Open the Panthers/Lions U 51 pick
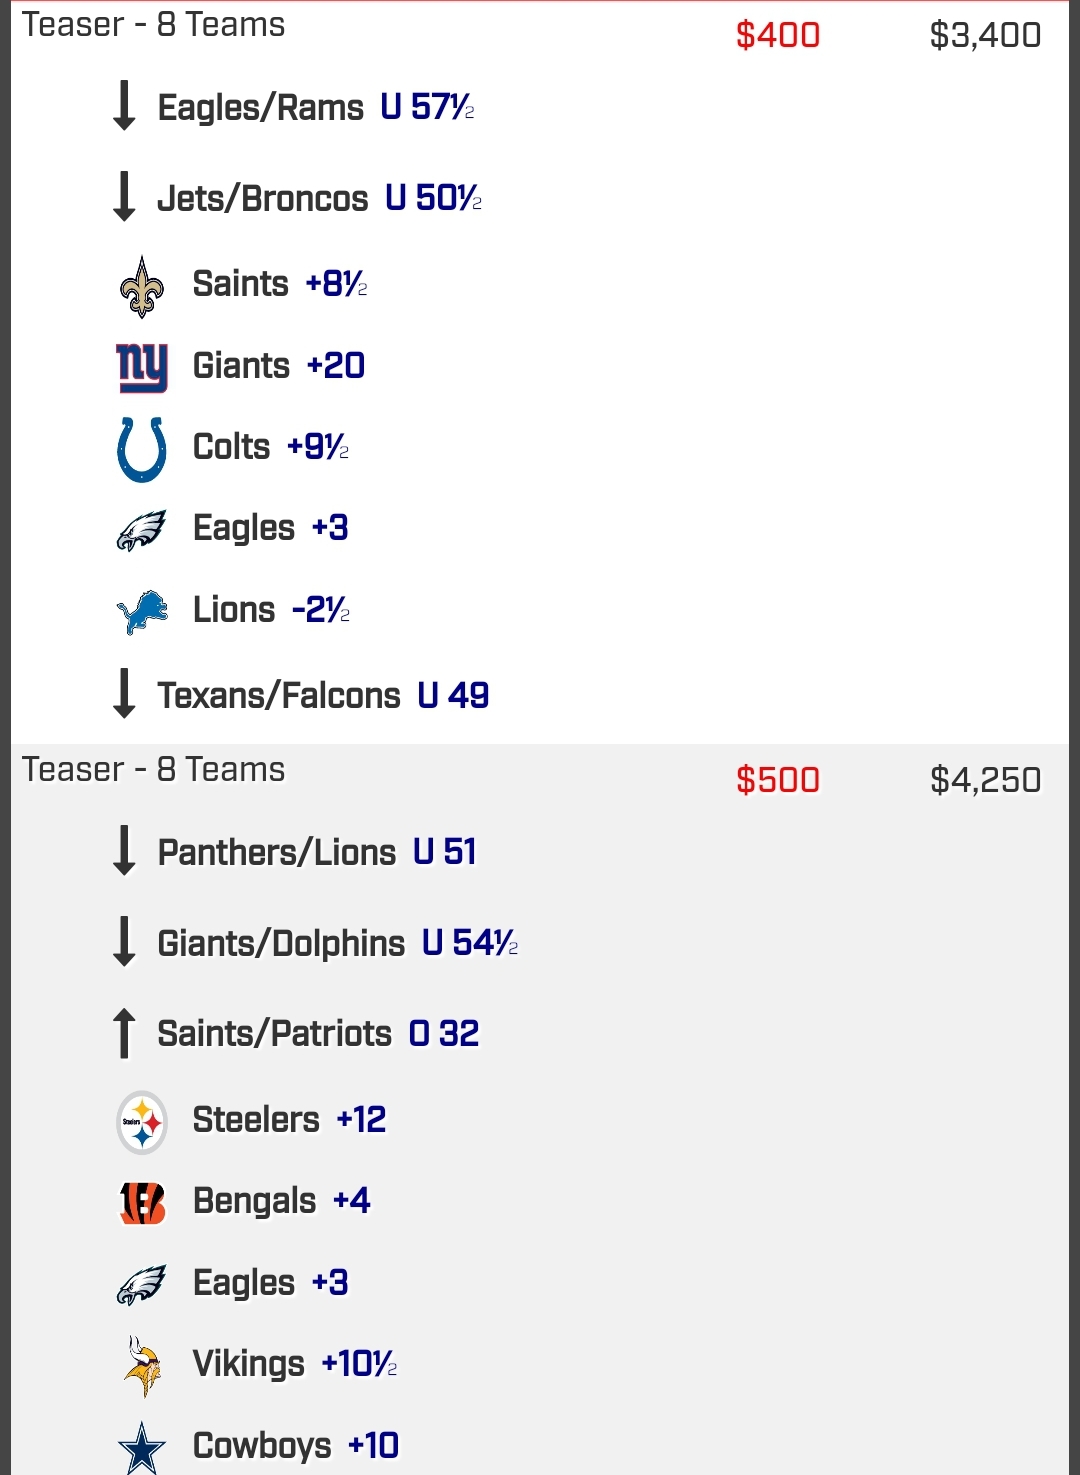1080x1475 pixels. (316, 852)
